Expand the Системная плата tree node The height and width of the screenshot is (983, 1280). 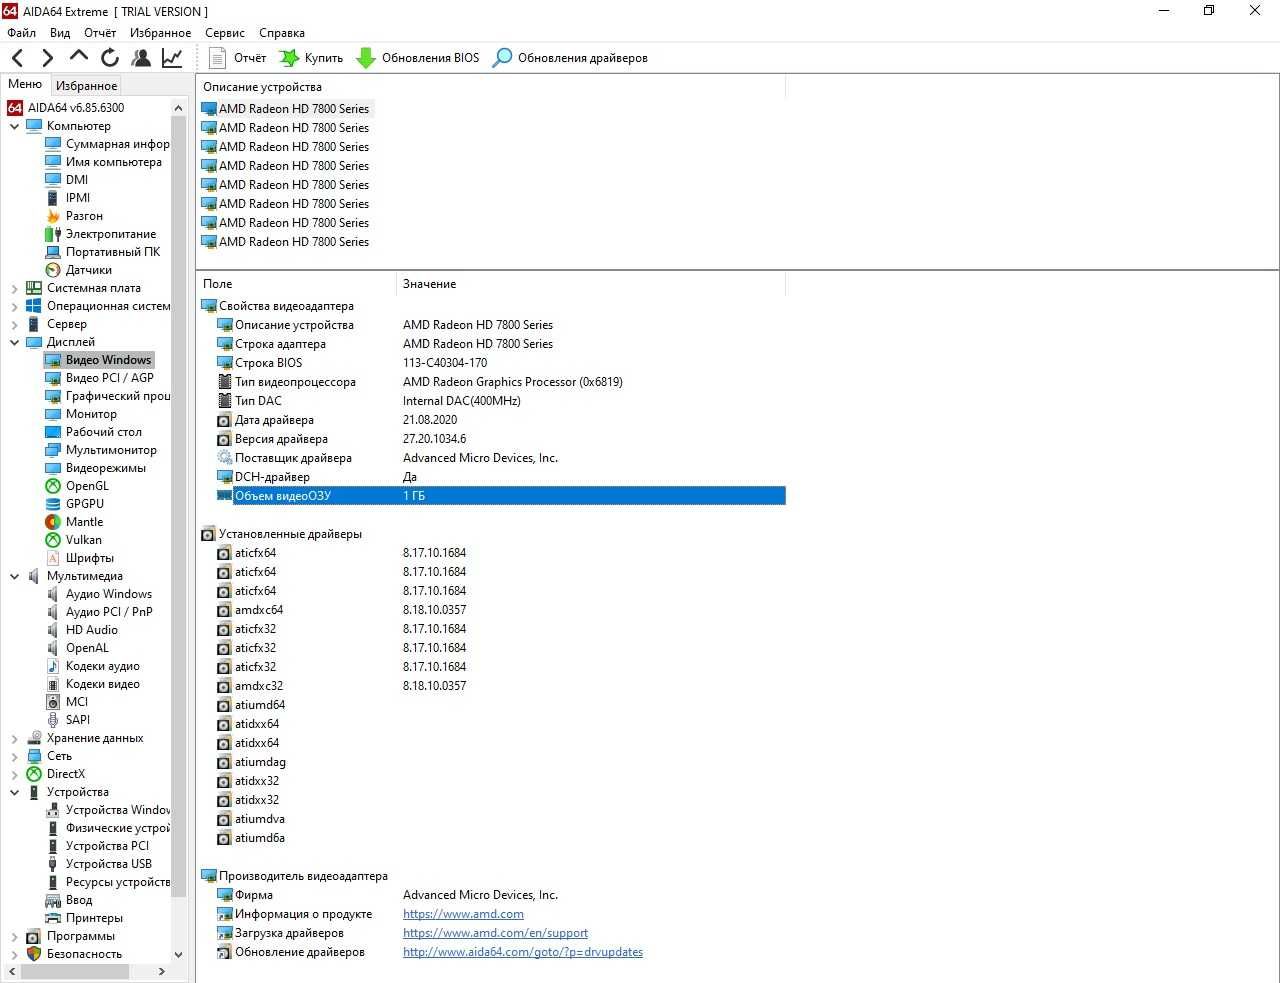coord(15,288)
